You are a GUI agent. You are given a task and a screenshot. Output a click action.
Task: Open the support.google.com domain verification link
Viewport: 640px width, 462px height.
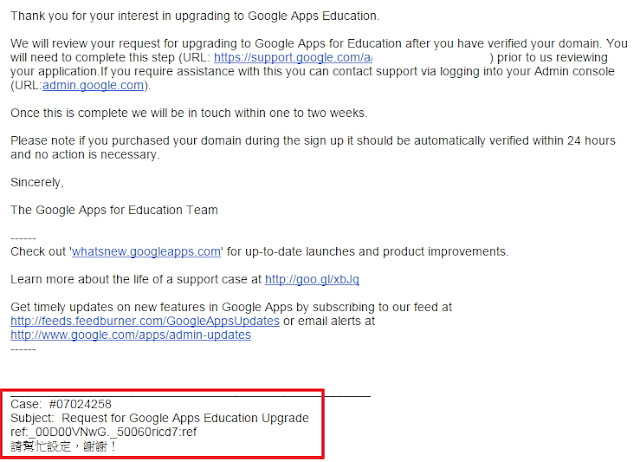click(x=293, y=58)
